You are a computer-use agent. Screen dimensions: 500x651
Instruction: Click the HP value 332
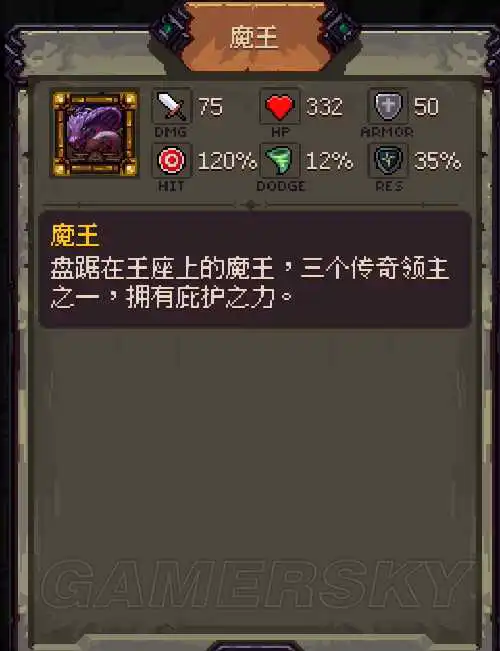pos(324,107)
